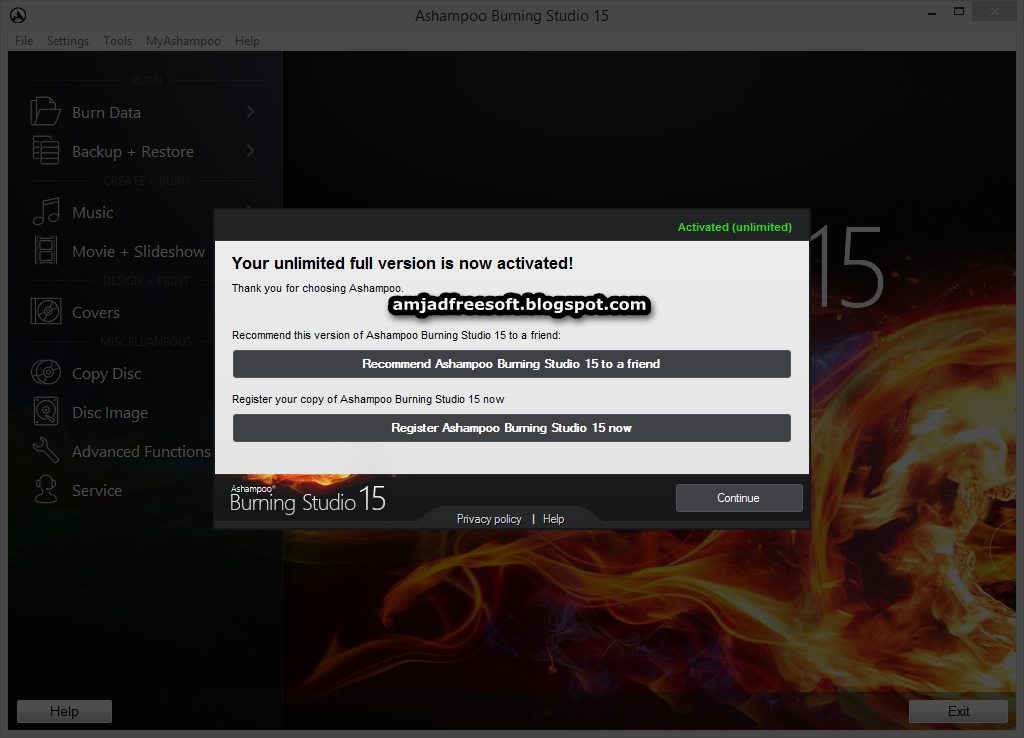Expand the Backup + Restore submenu arrow
The image size is (1024, 738).
coord(250,151)
